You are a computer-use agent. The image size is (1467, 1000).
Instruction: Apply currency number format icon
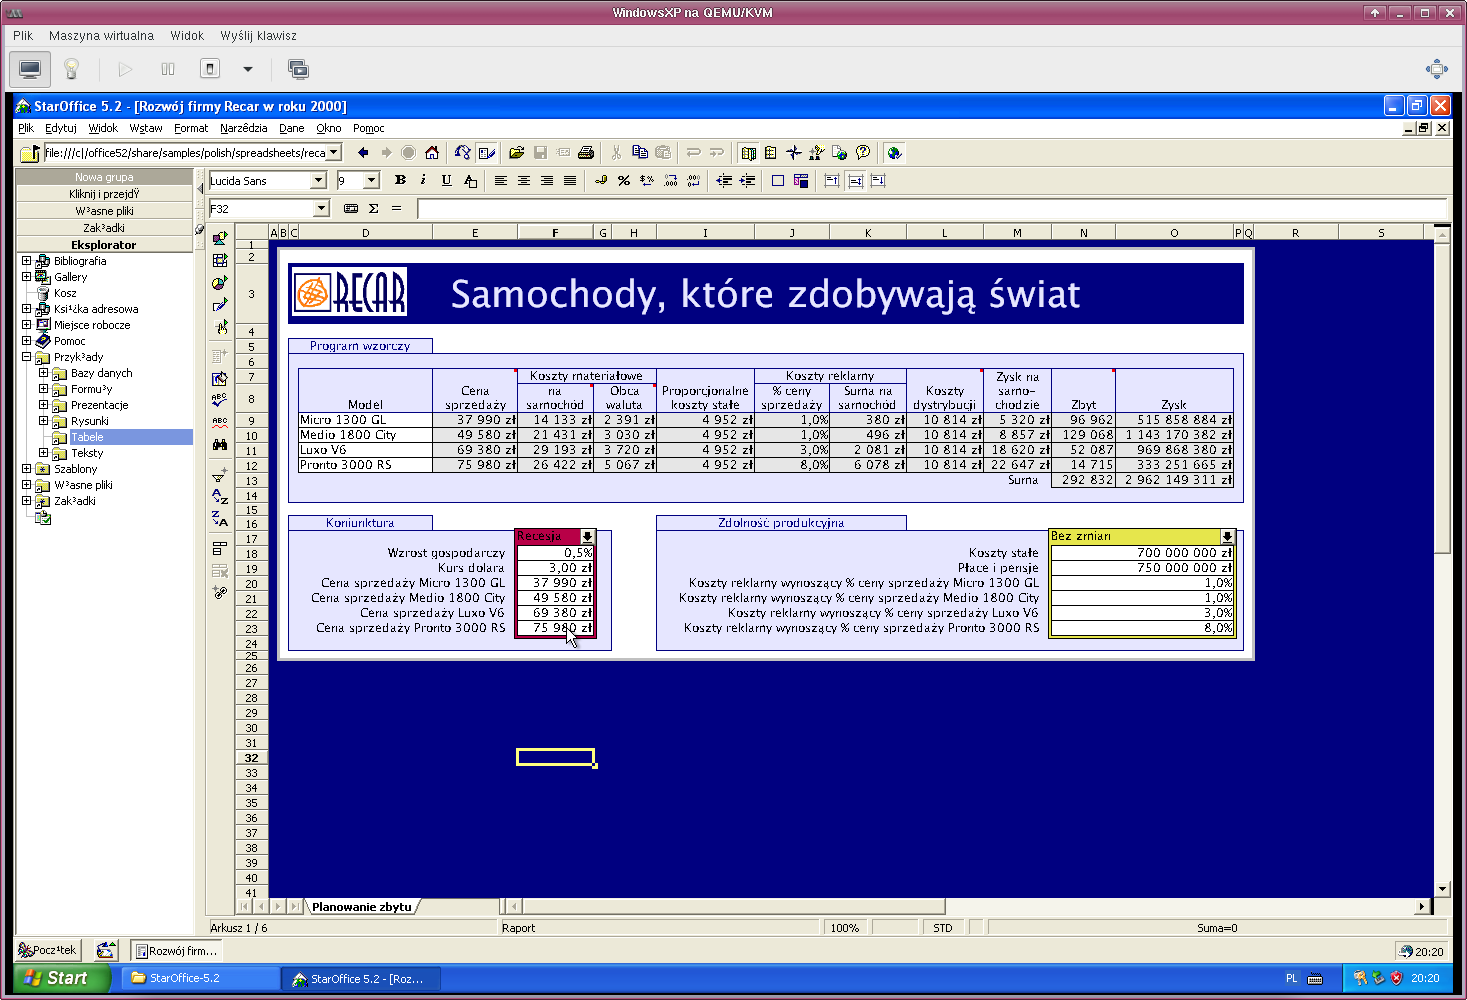click(x=601, y=181)
